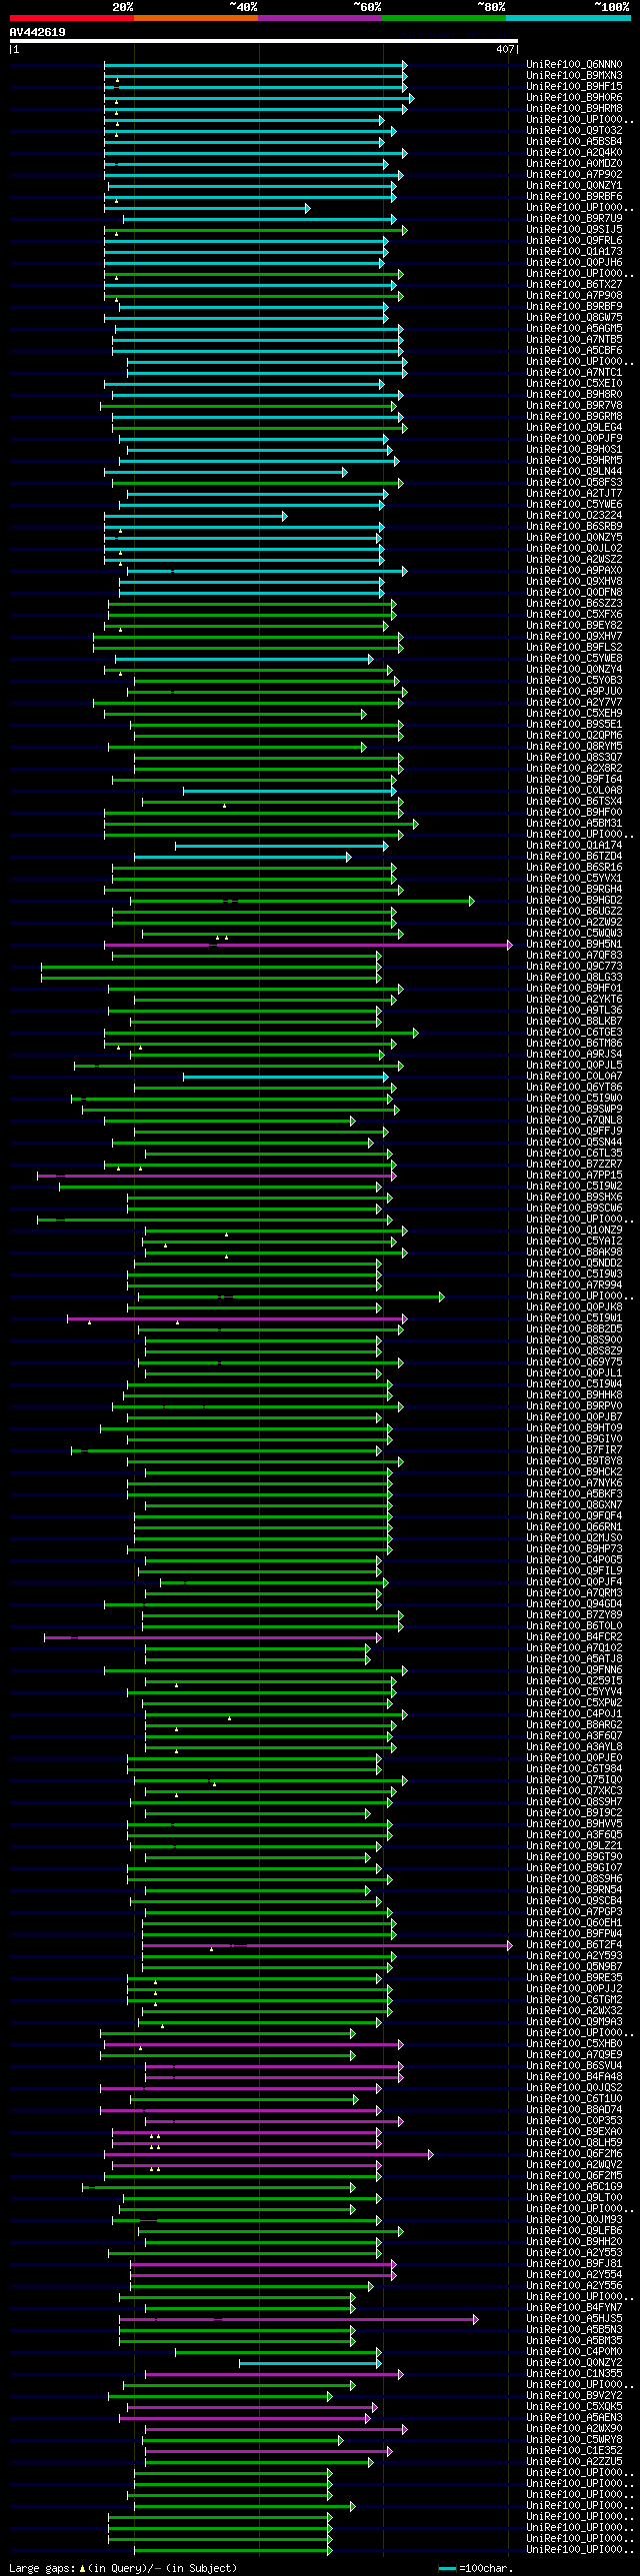
Task: Select hit label UniRef100_C6TGE3
Action: click(574, 1033)
